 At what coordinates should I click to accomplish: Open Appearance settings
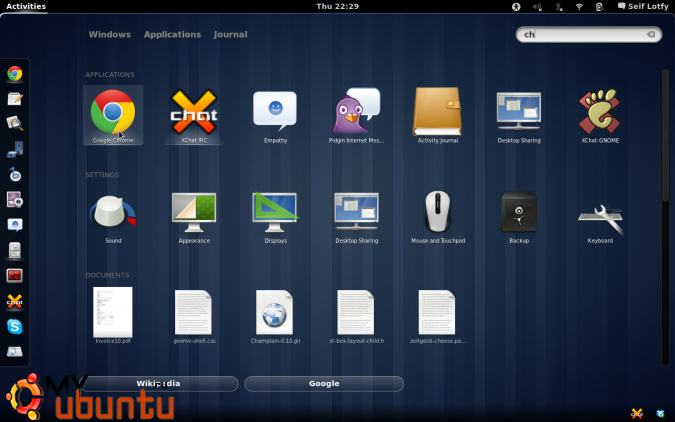[x=194, y=216]
